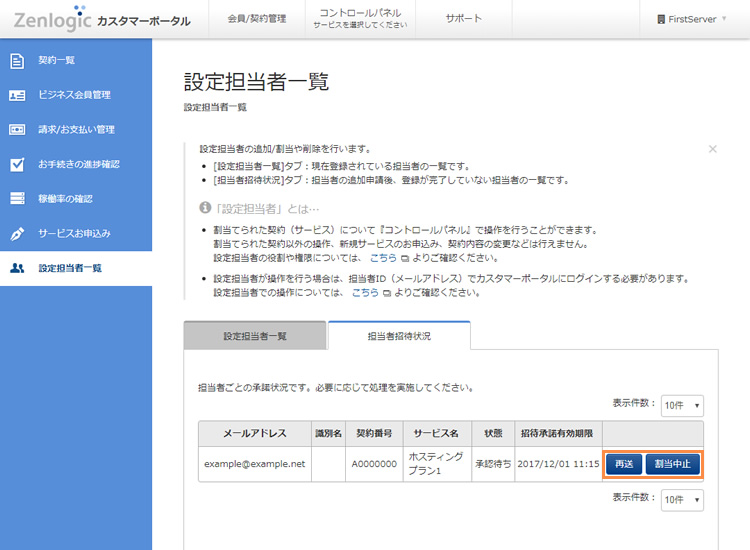Image resolution: width=750 pixels, height=550 pixels.
Task: Select 担当者招待状況 tab
Action: 399,336
